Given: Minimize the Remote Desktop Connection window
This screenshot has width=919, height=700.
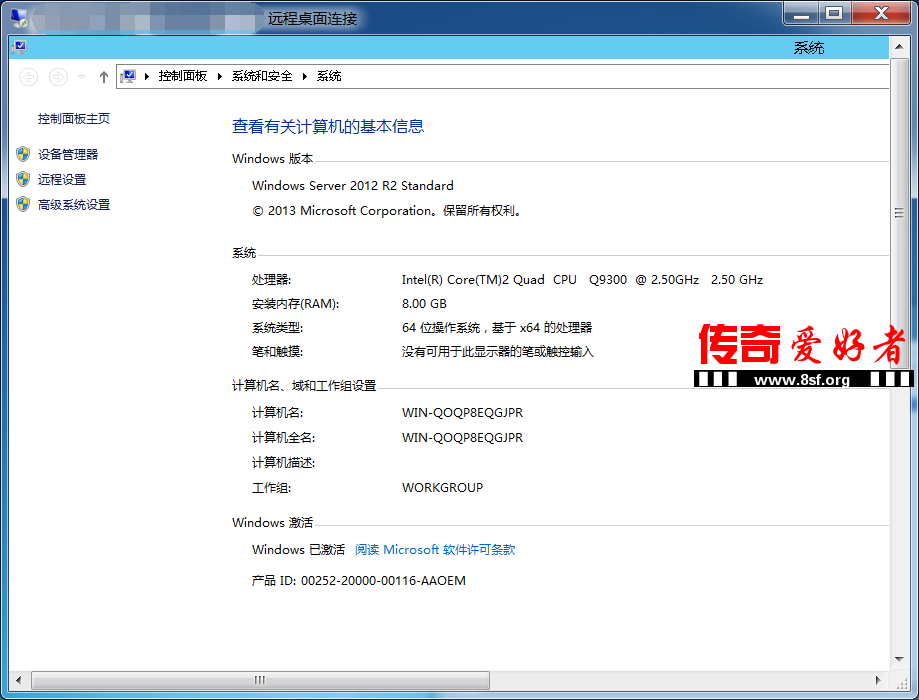Looking at the screenshot, I should click(801, 13).
